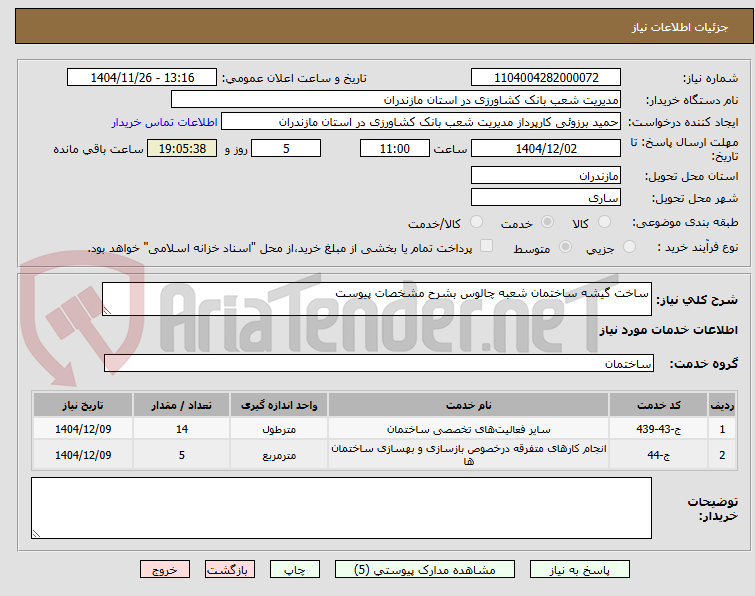Open مشاهده مدارک پیوستی (5) attachments

[x=425, y=570]
